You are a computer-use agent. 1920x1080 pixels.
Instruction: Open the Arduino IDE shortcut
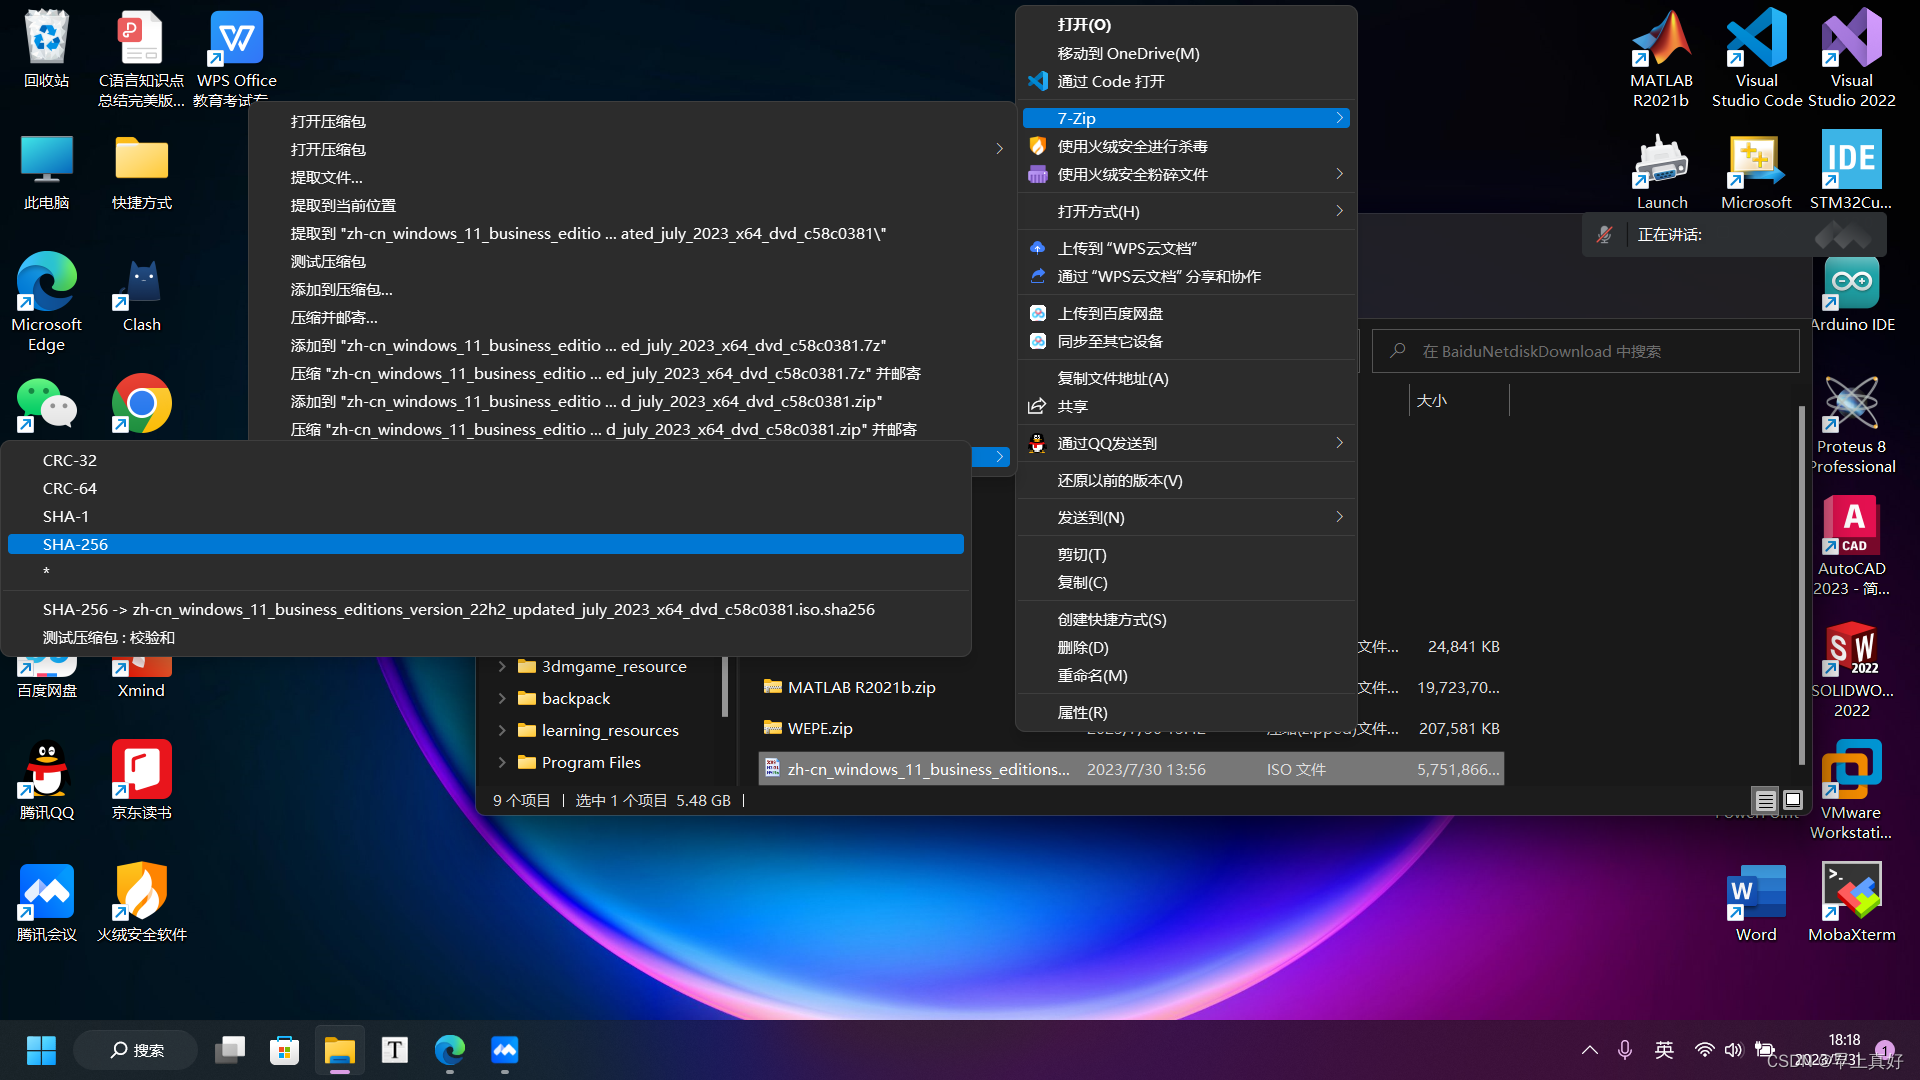1851,285
